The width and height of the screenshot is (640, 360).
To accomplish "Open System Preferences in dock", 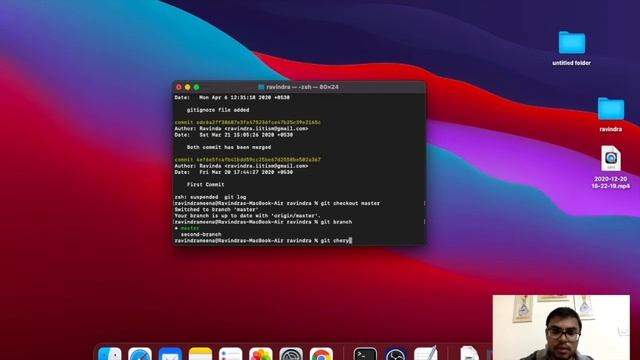I will click(x=291, y=354).
